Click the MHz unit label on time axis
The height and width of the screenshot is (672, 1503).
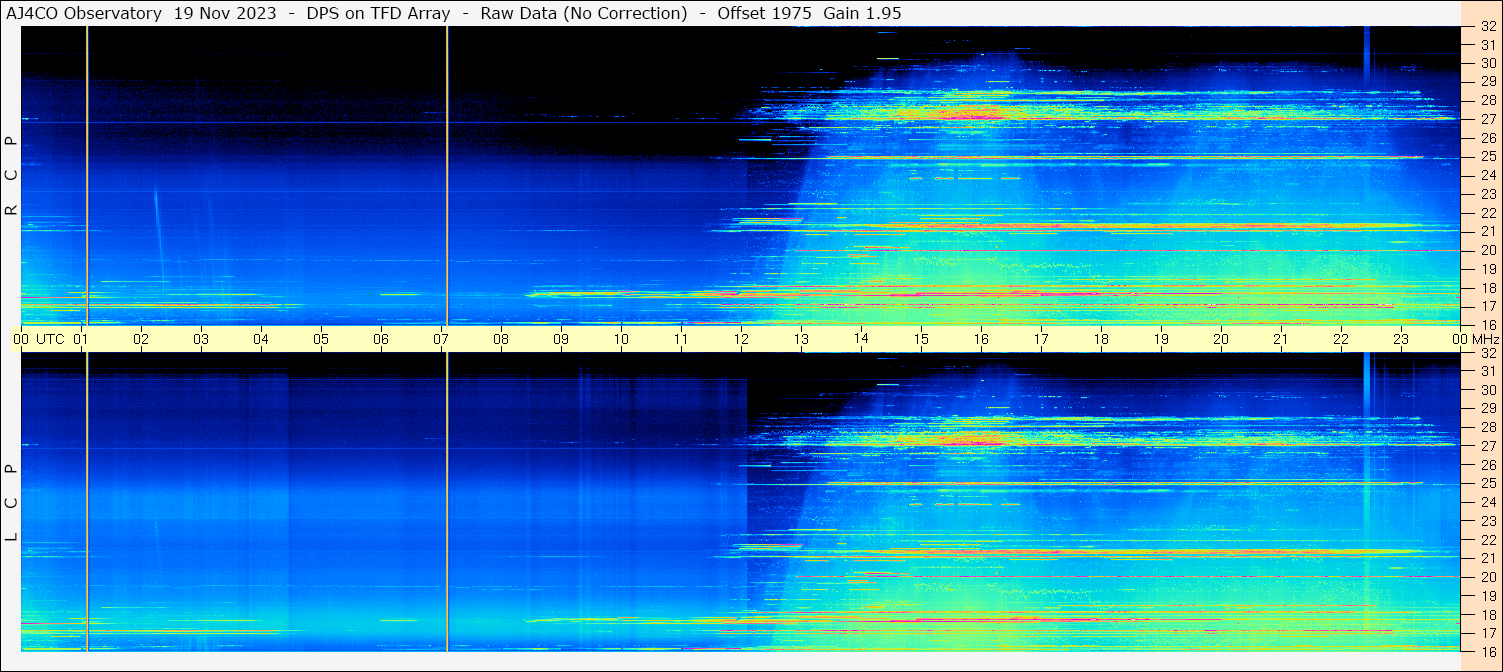tap(1486, 339)
